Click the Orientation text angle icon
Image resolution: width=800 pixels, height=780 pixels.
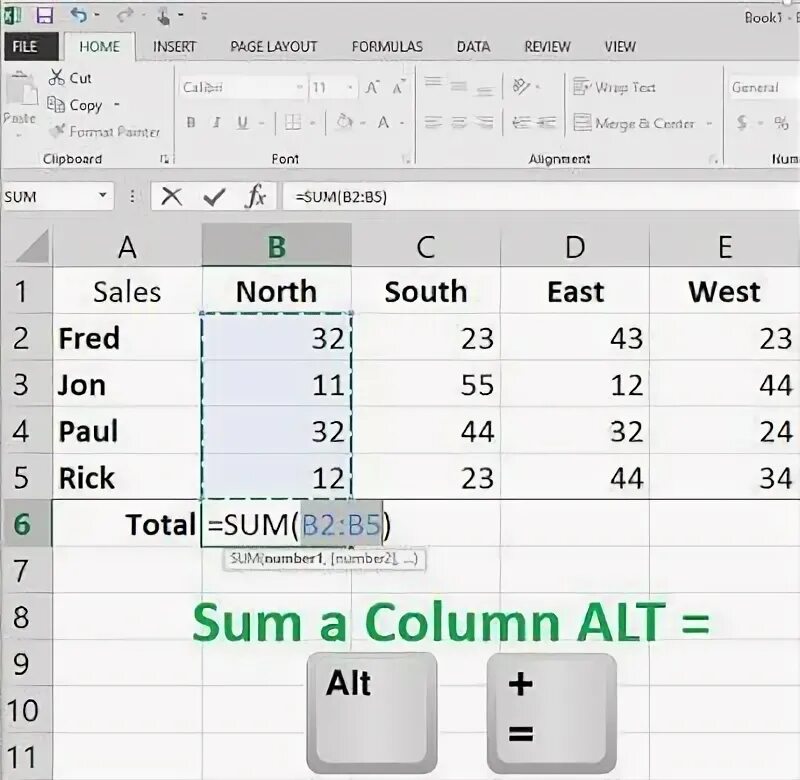pos(521,87)
